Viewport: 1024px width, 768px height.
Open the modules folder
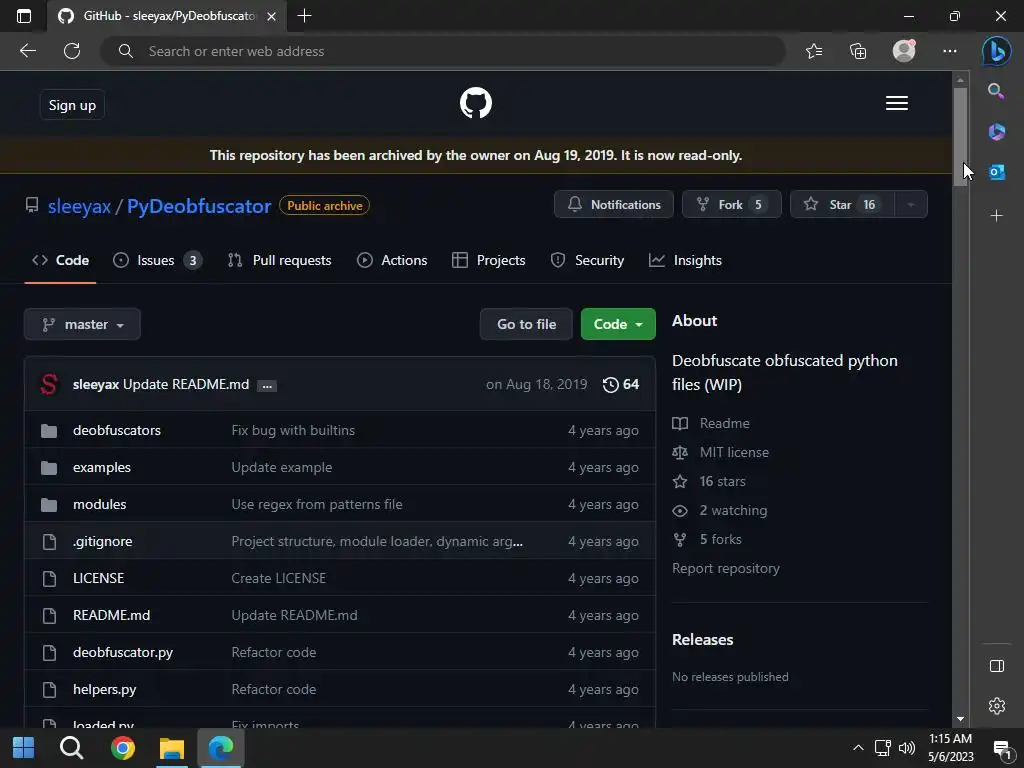pos(100,505)
